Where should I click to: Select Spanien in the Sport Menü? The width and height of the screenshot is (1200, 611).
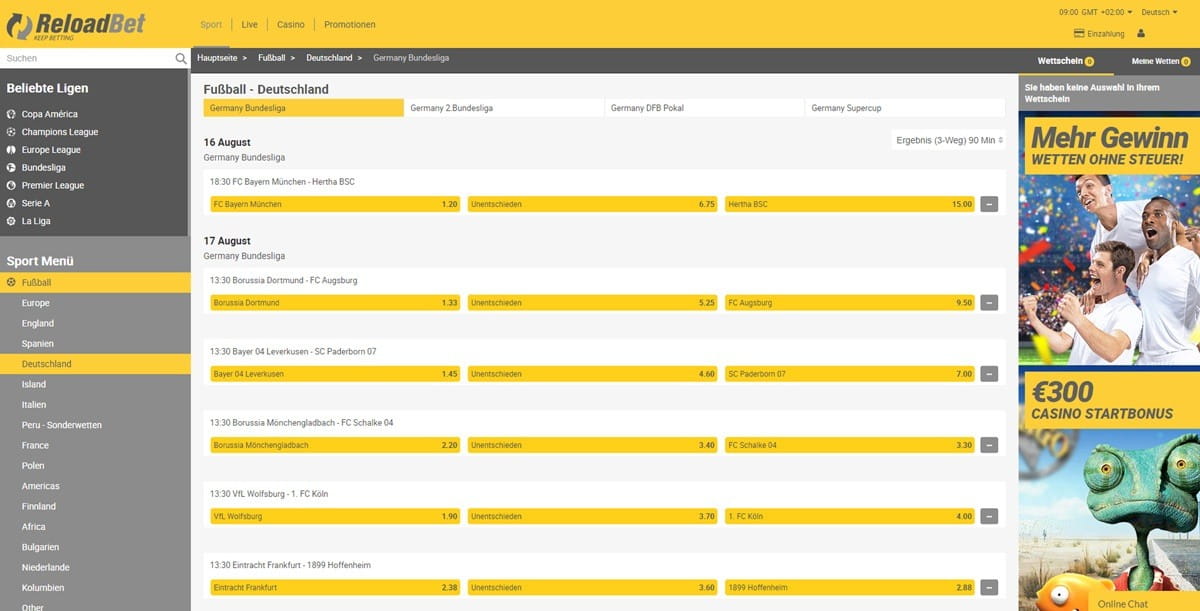click(95, 344)
